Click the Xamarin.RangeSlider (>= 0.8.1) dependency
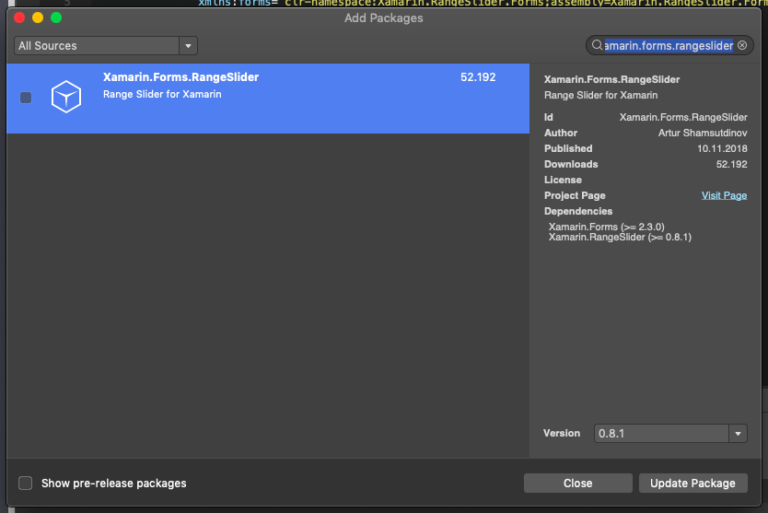This screenshot has height=513, width=768. pyautogui.click(x=620, y=237)
